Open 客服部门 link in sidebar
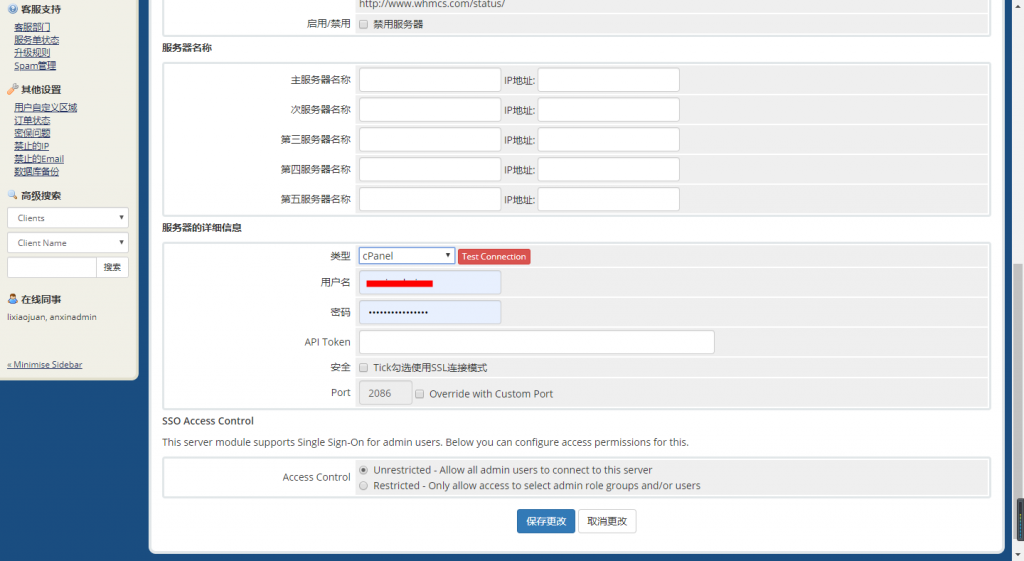 click(32, 27)
